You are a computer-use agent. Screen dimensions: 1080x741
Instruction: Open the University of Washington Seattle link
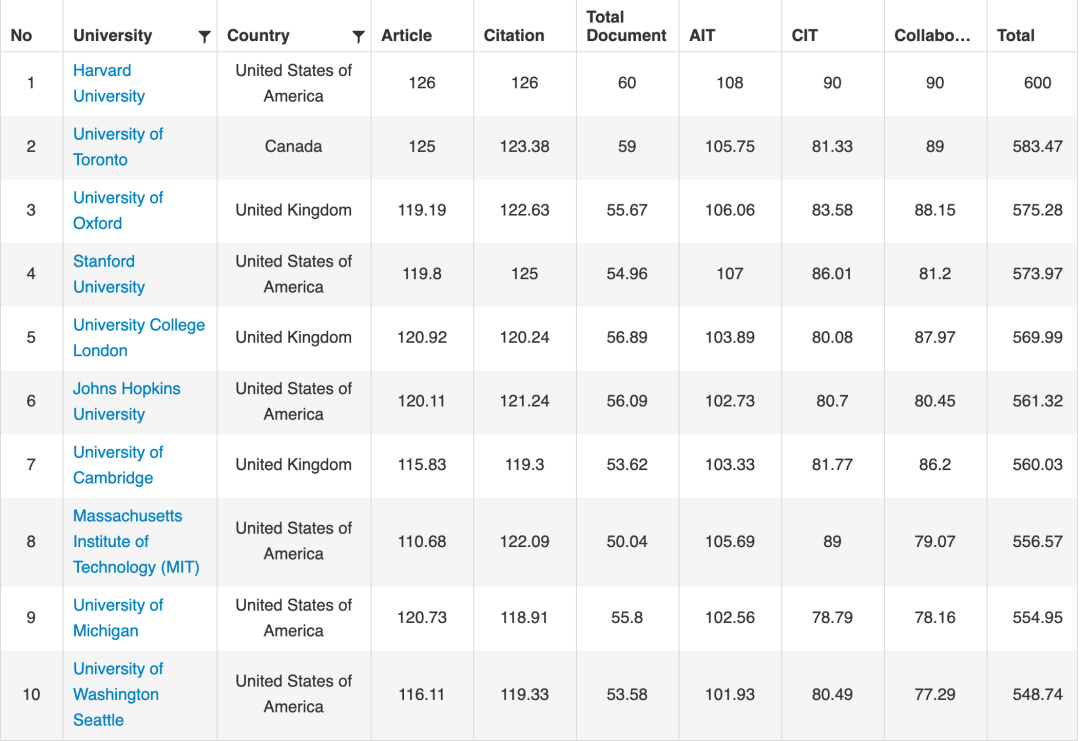(x=118, y=694)
